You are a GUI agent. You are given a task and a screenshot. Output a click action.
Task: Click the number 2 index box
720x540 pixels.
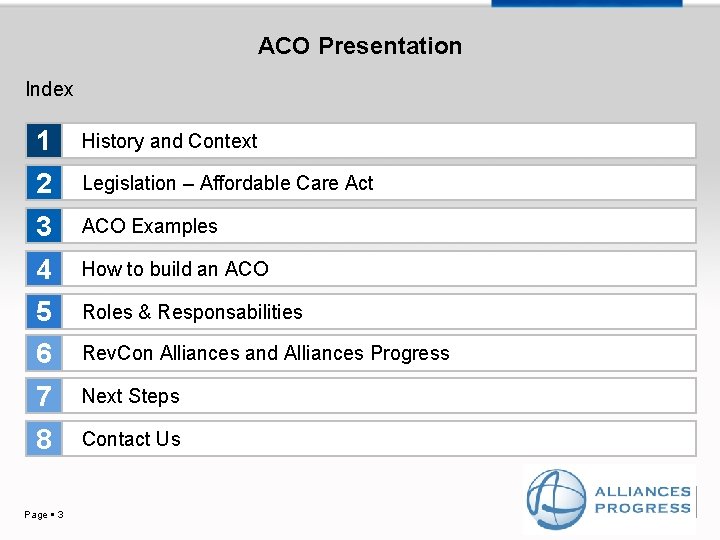(x=43, y=183)
